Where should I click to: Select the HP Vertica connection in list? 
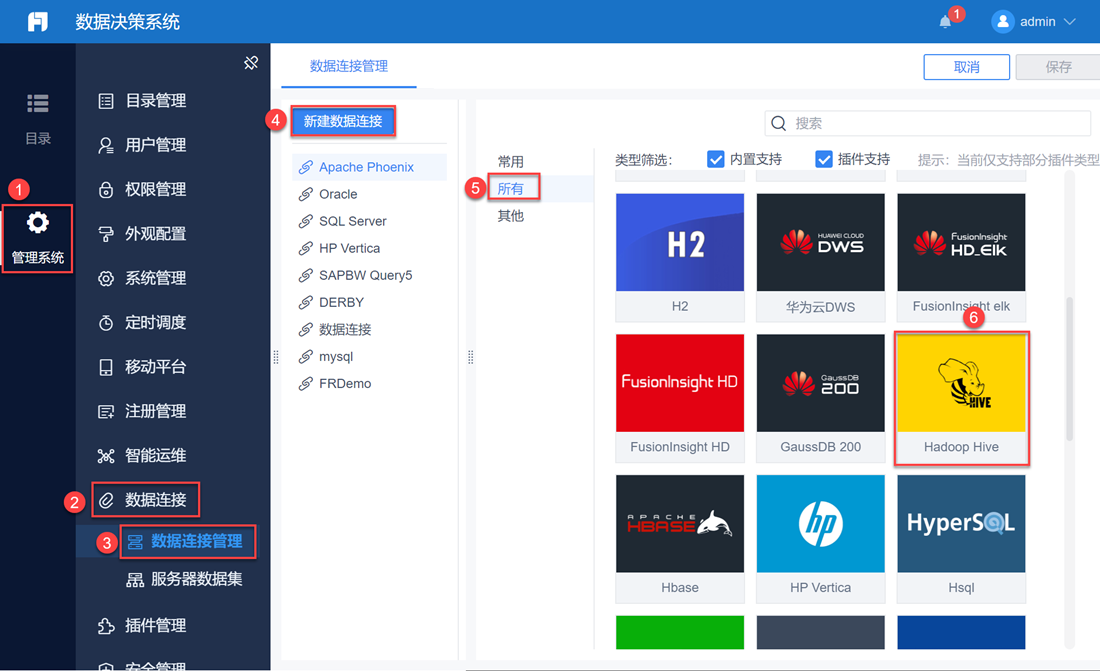(x=369, y=248)
